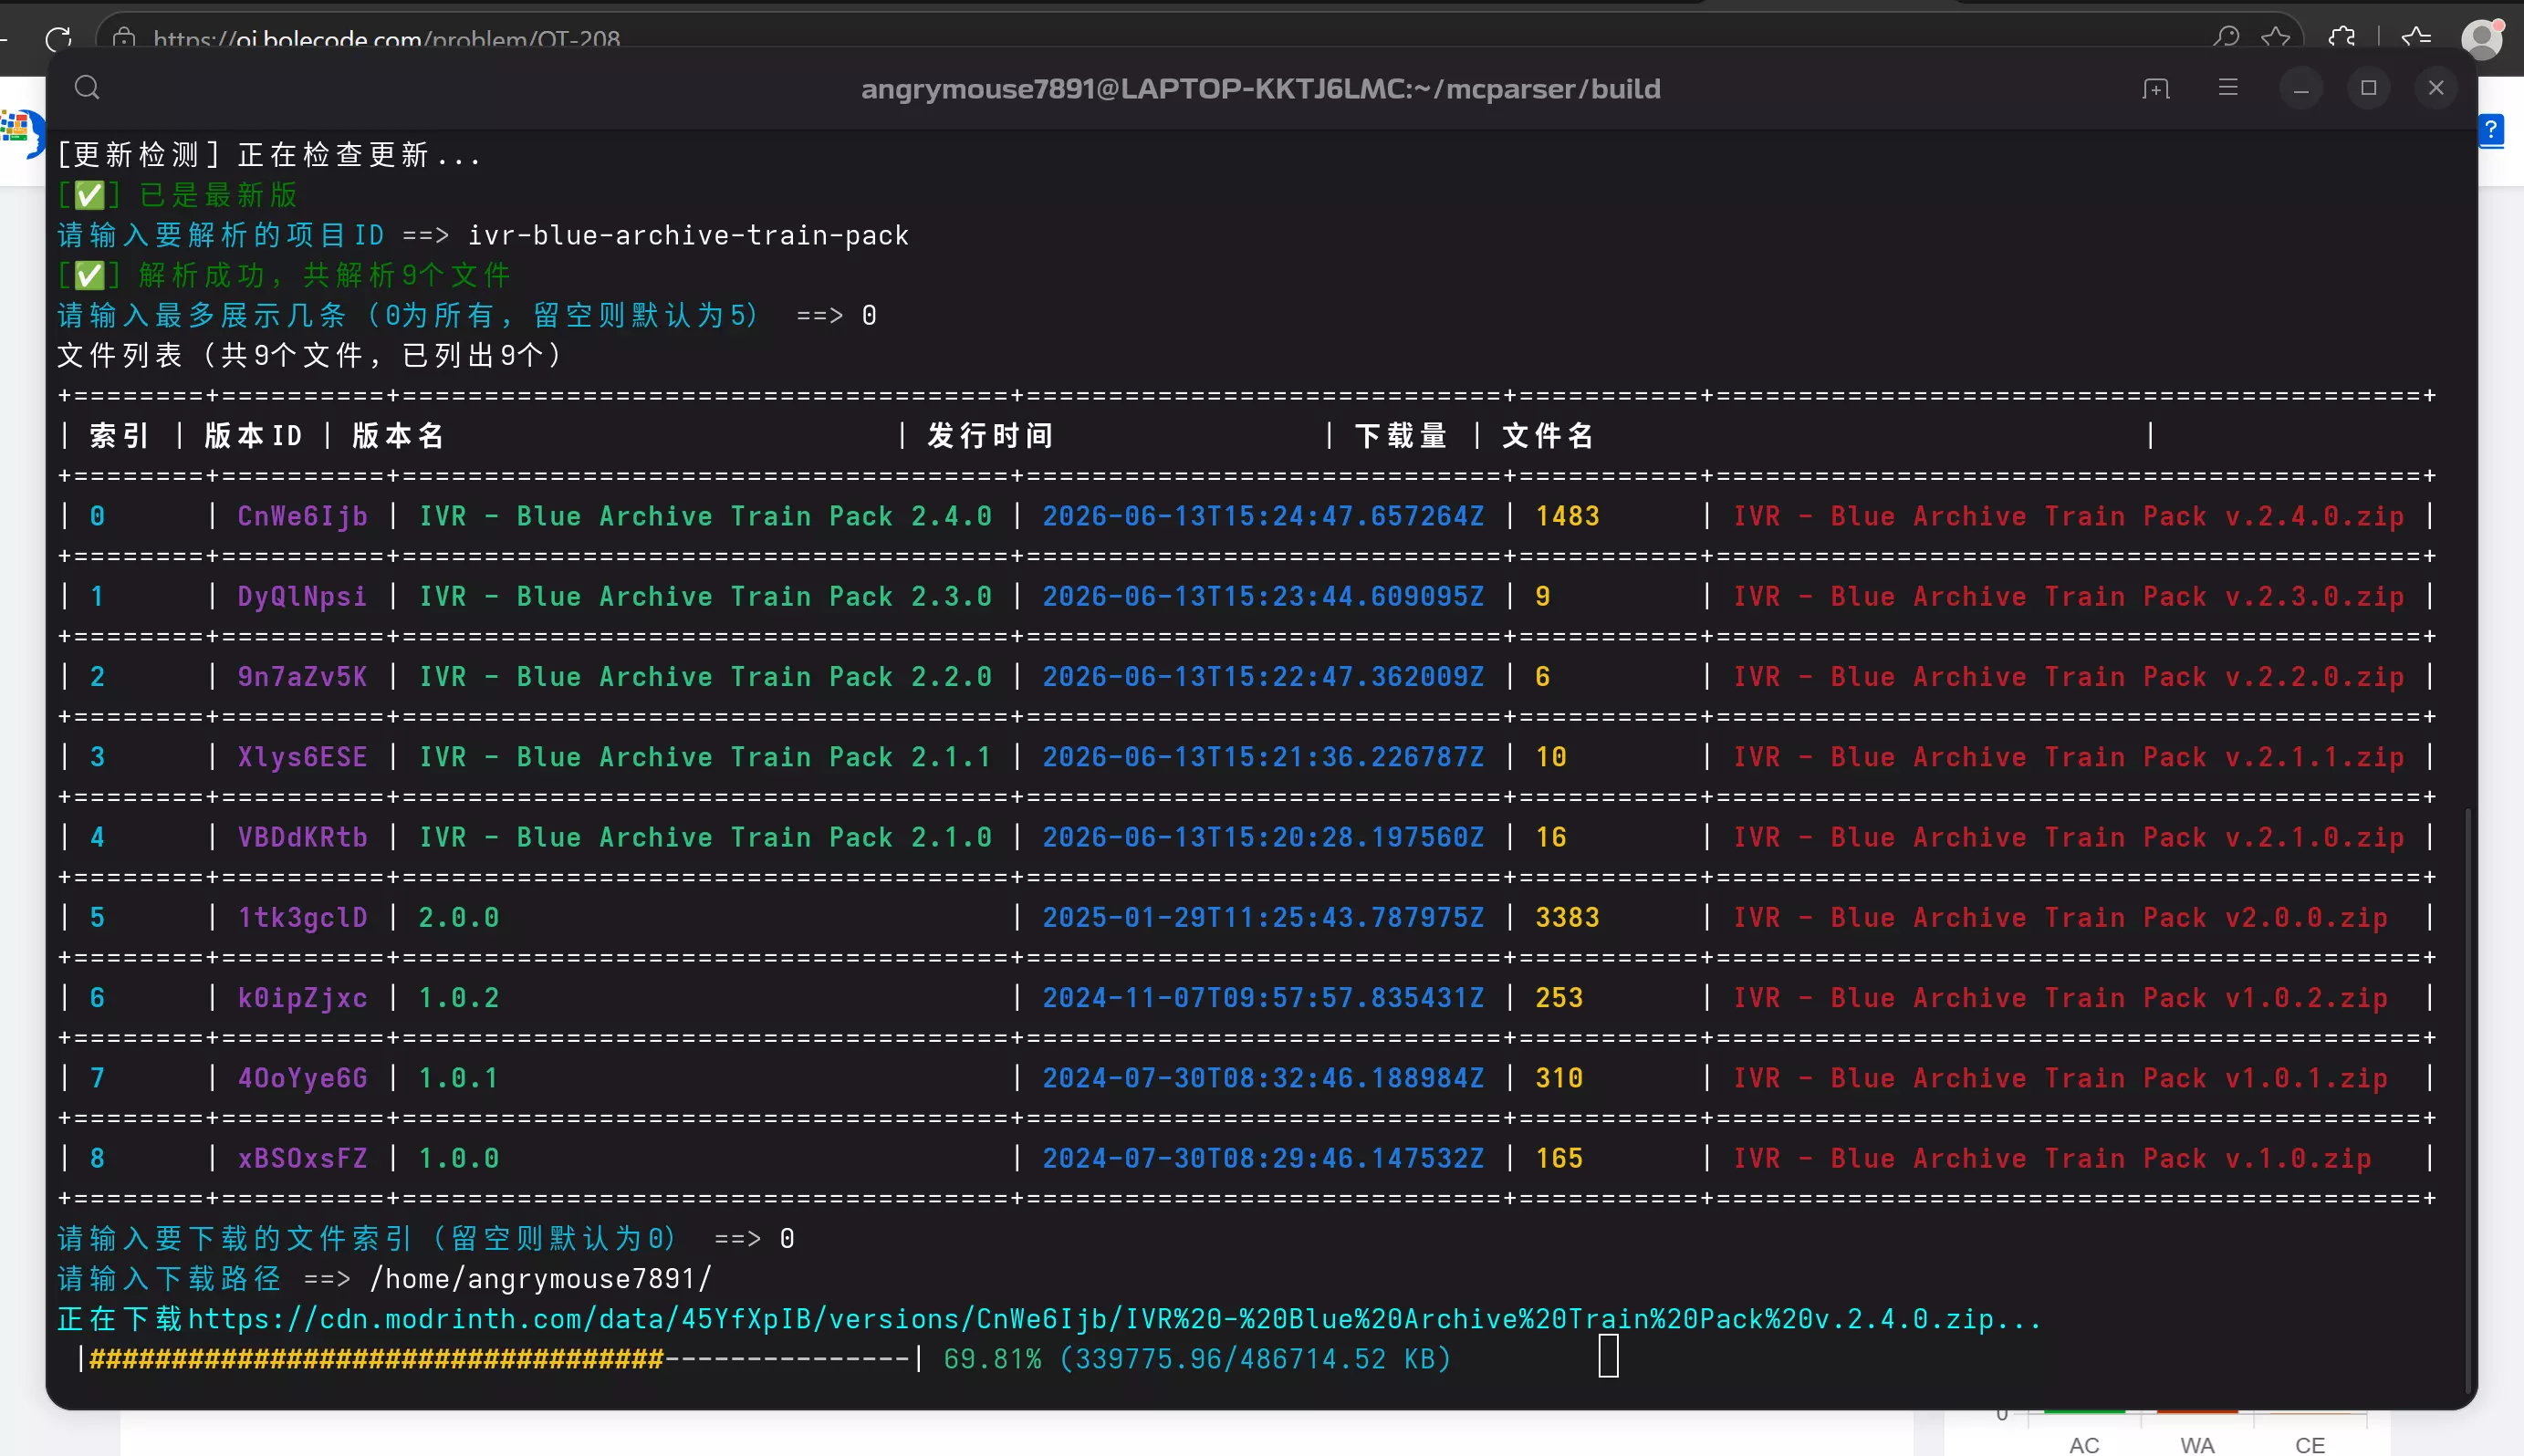Click version ID xBSOxsFZ

pos(302,1158)
